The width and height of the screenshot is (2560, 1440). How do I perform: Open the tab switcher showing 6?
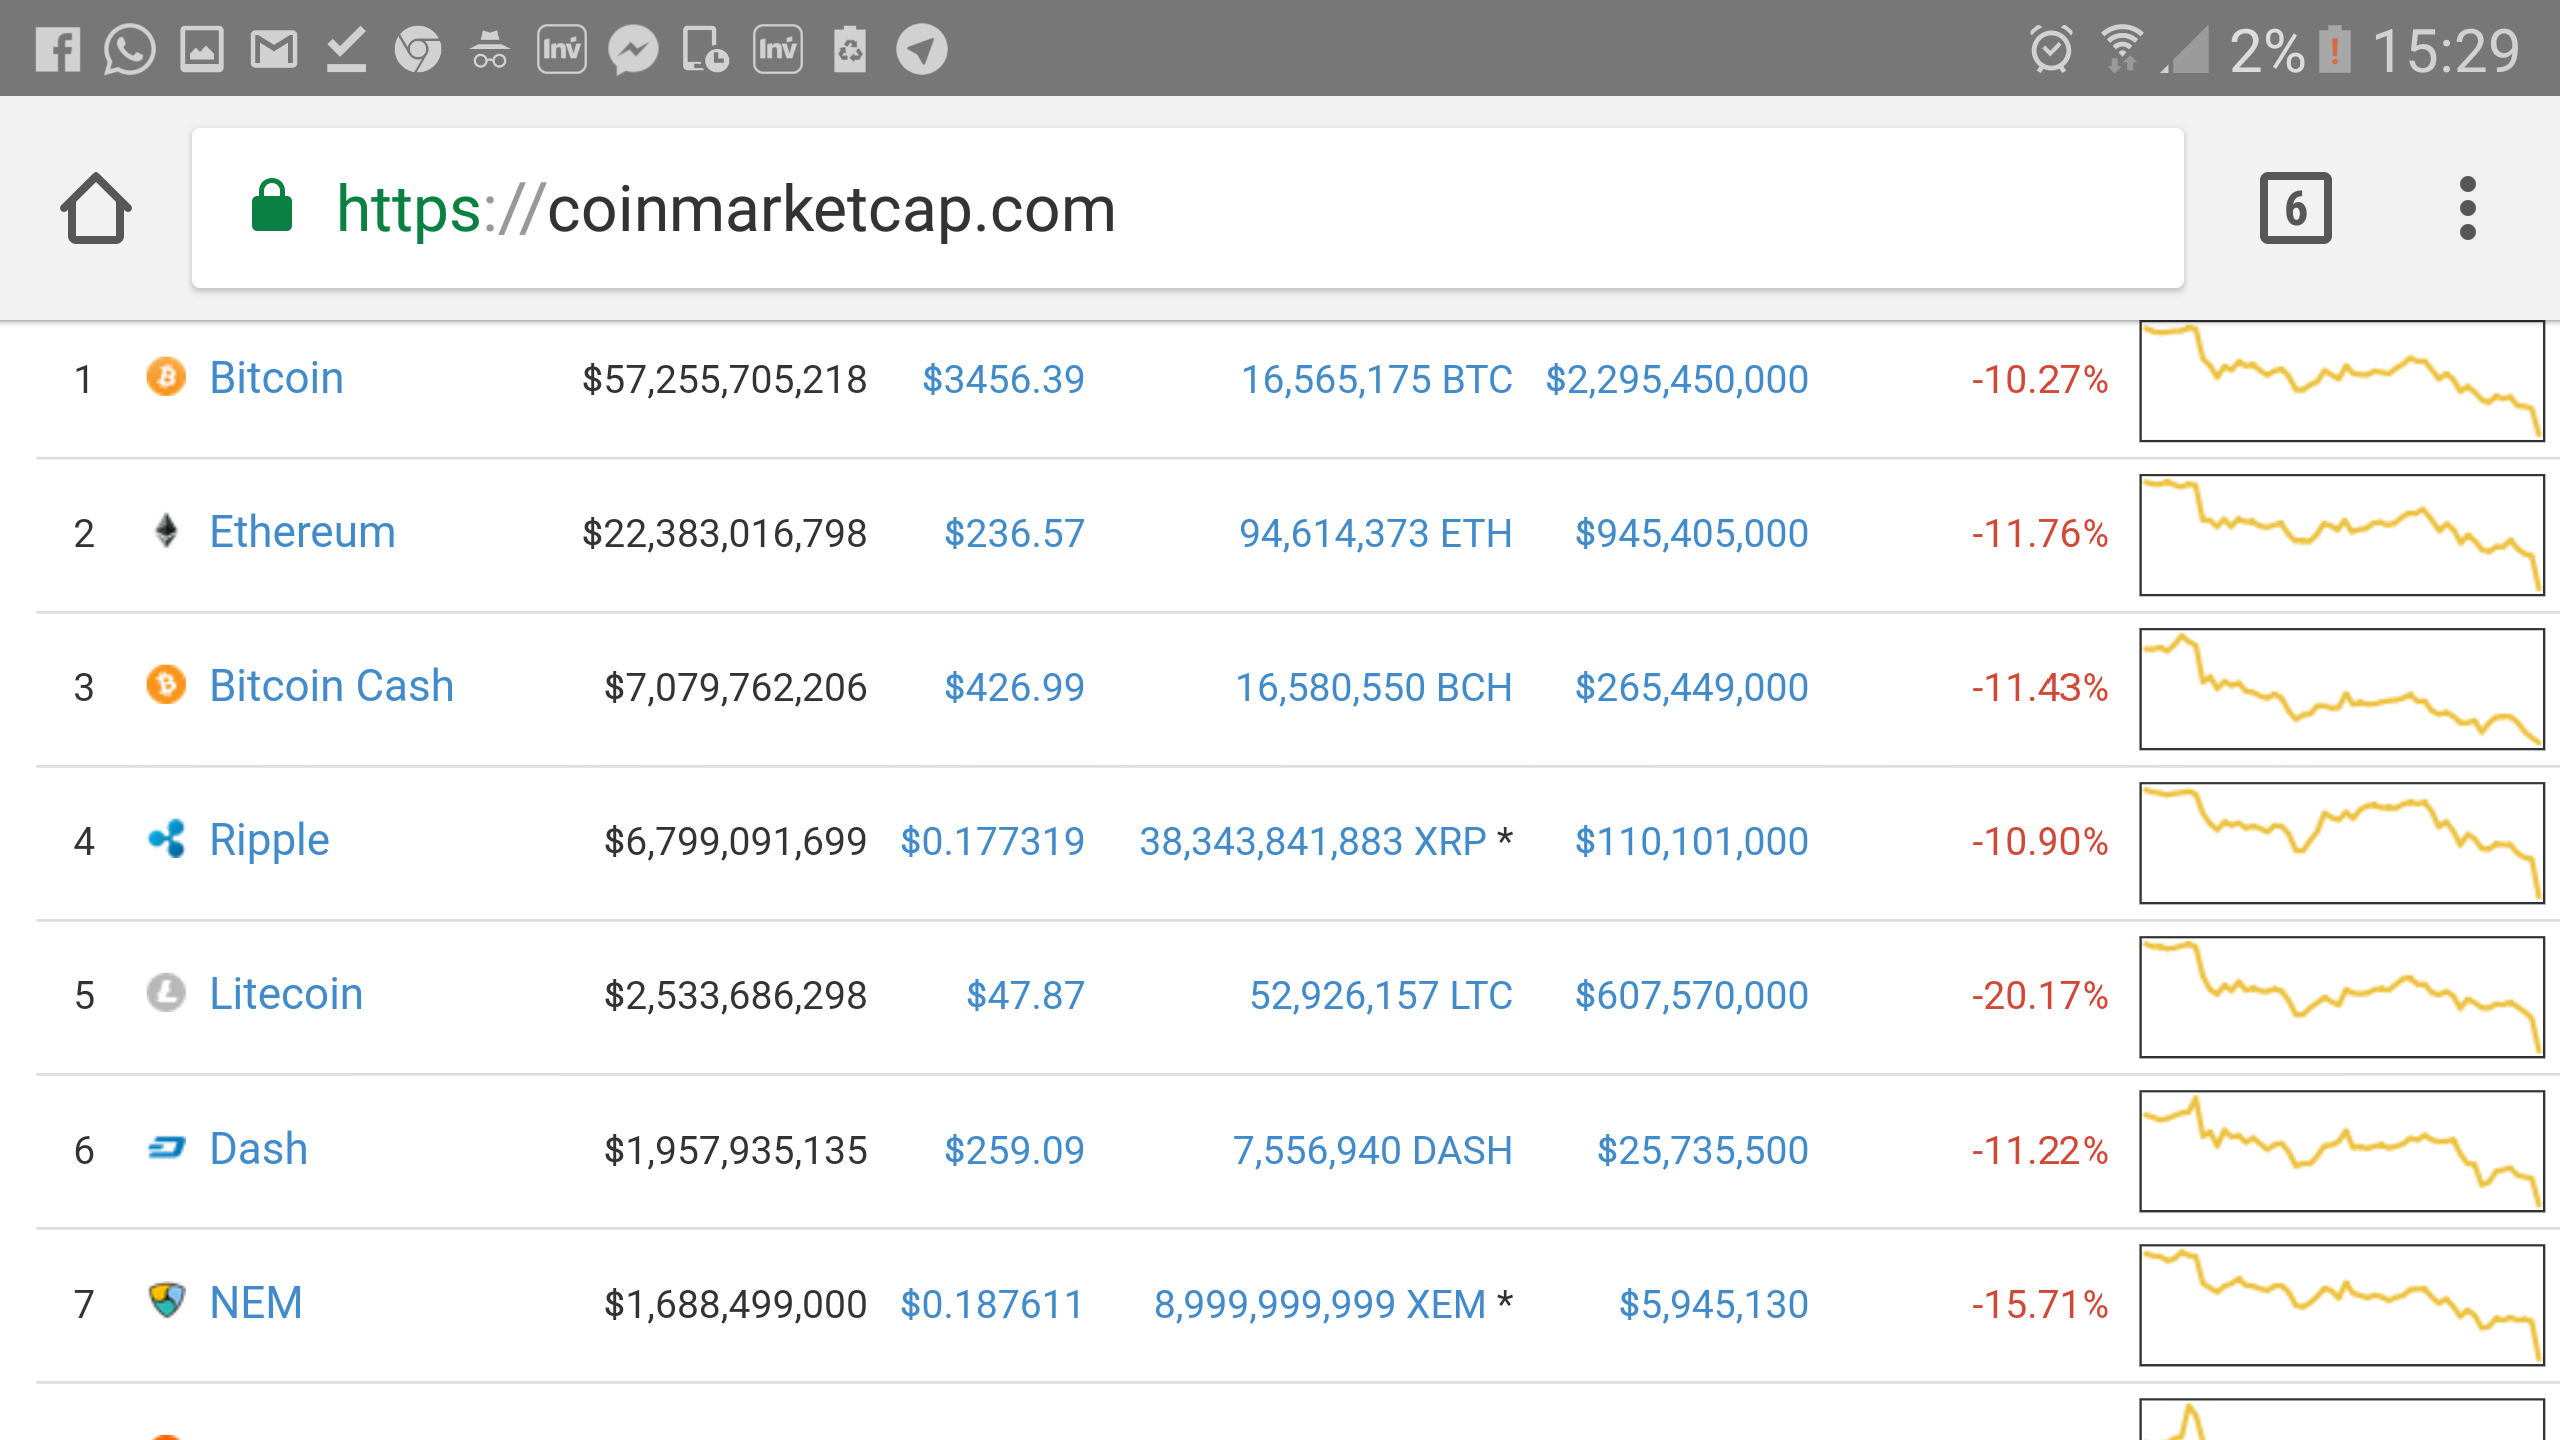pos(2295,208)
